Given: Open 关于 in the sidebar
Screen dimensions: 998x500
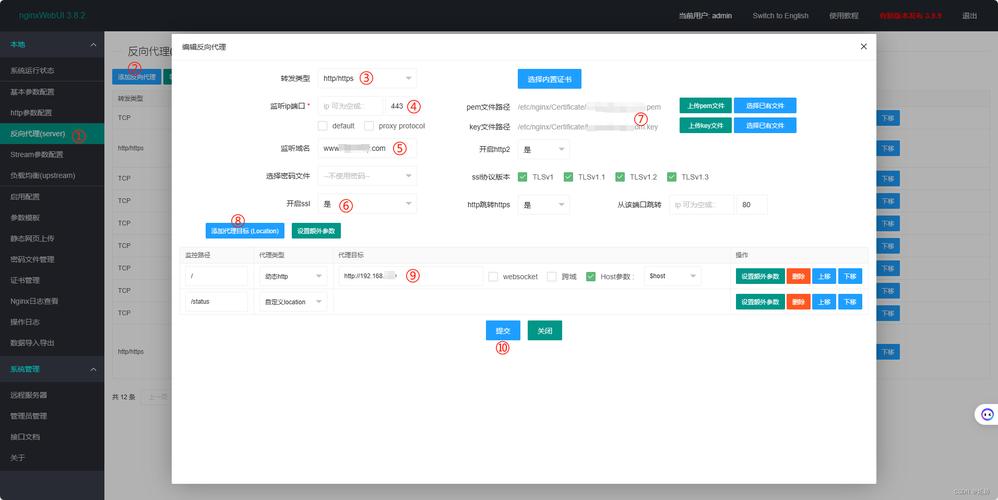Looking at the screenshot, I should click(x=52, y=458).
